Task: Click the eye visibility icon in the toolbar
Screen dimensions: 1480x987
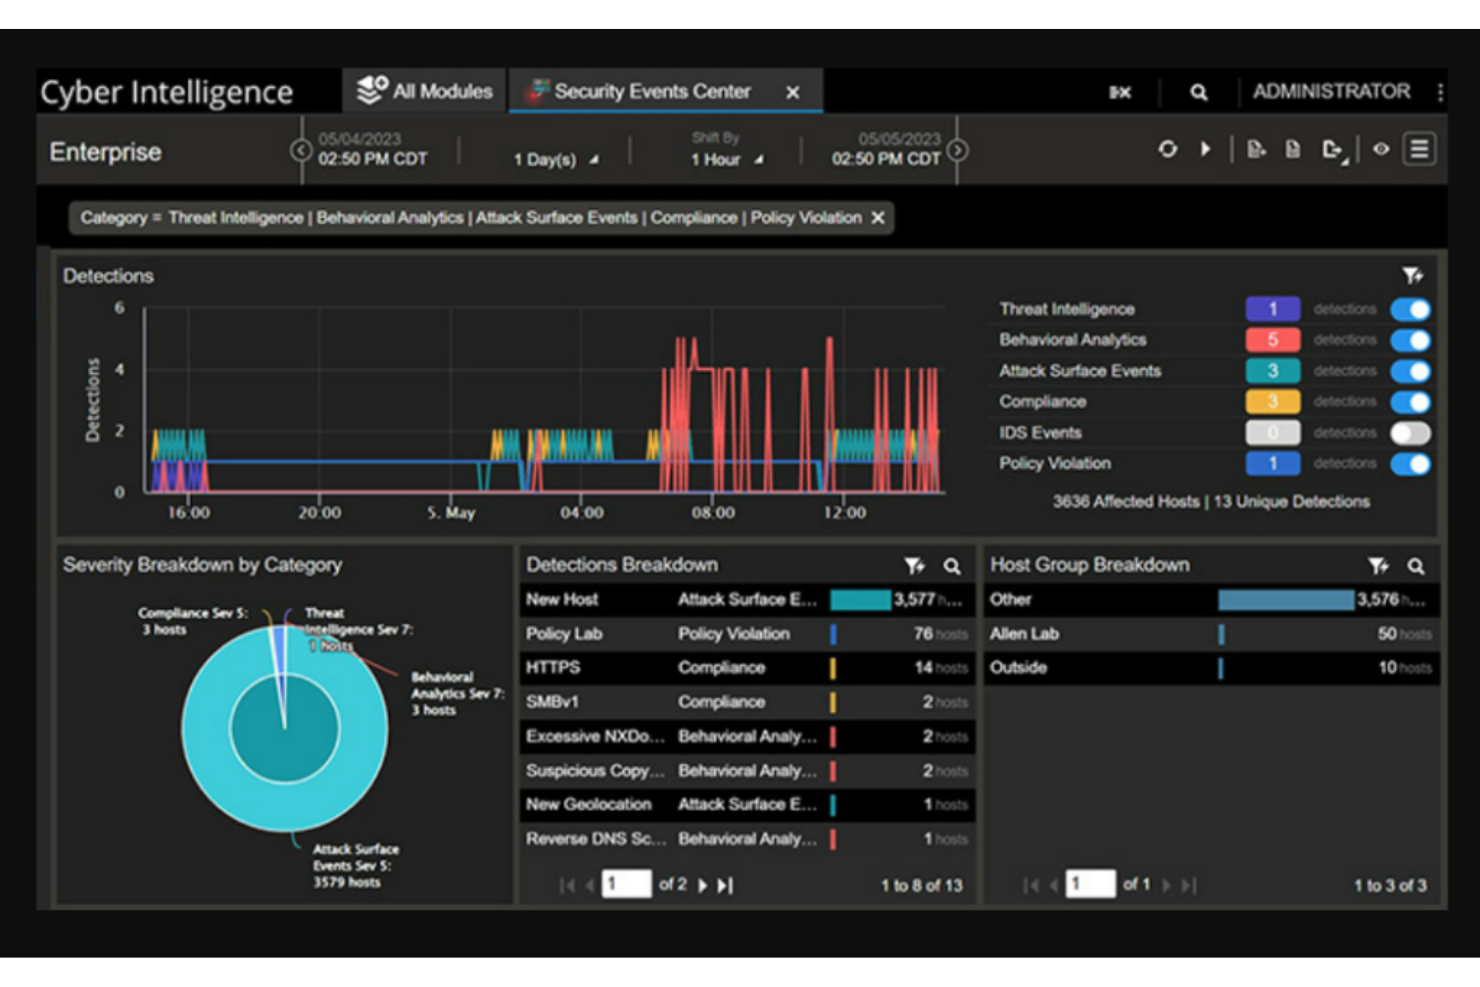Action: (1381, 148)
